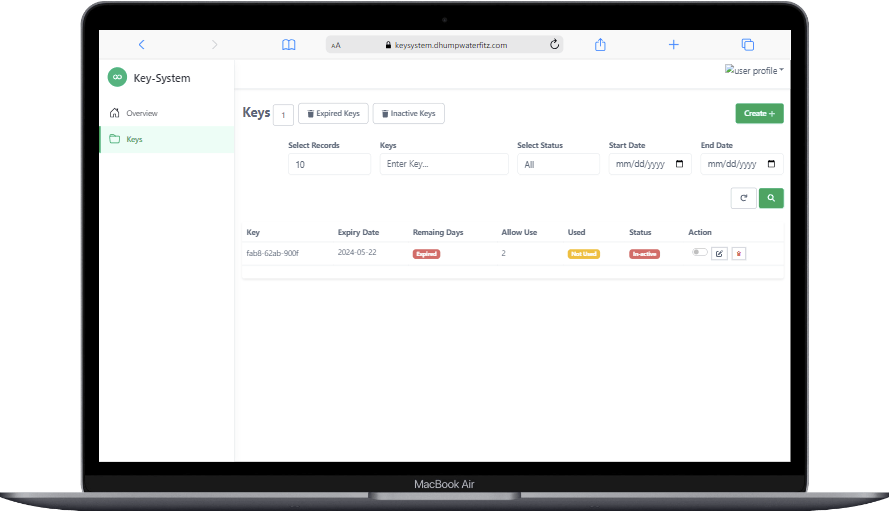Screen dimensions: 889x511
Task: Expand the user profile dropdown
Action: point(754,71)
